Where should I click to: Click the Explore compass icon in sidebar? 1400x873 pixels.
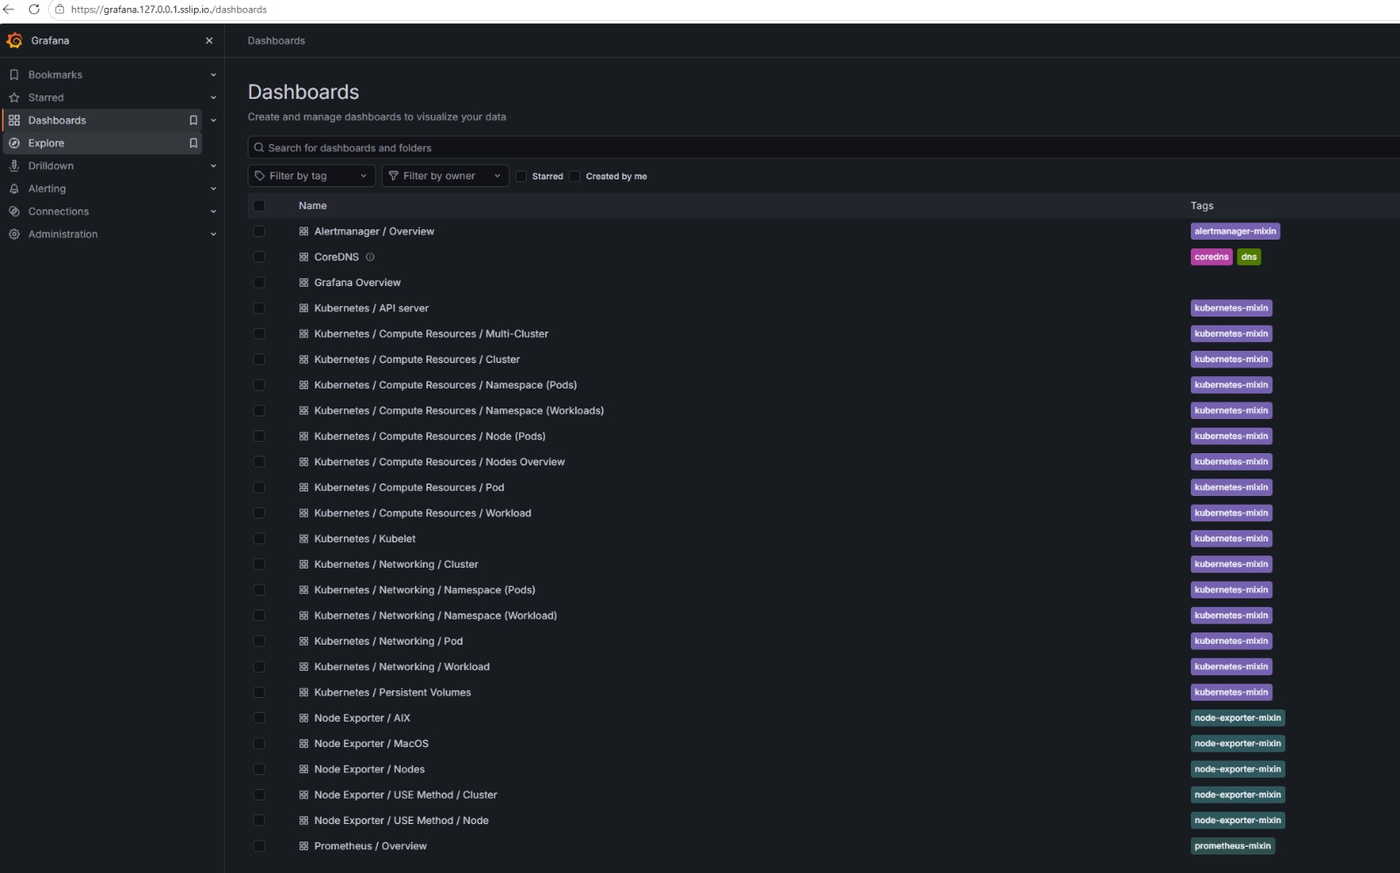coord(14,143)
